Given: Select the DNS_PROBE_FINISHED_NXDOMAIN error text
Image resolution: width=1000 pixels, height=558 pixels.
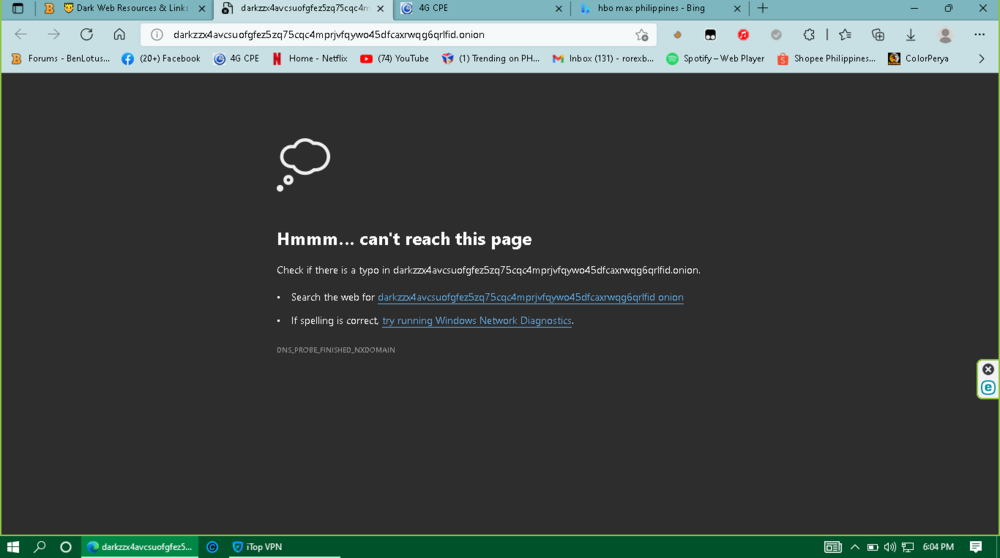Looking at the screenshot, I should [x=336, y=350].
